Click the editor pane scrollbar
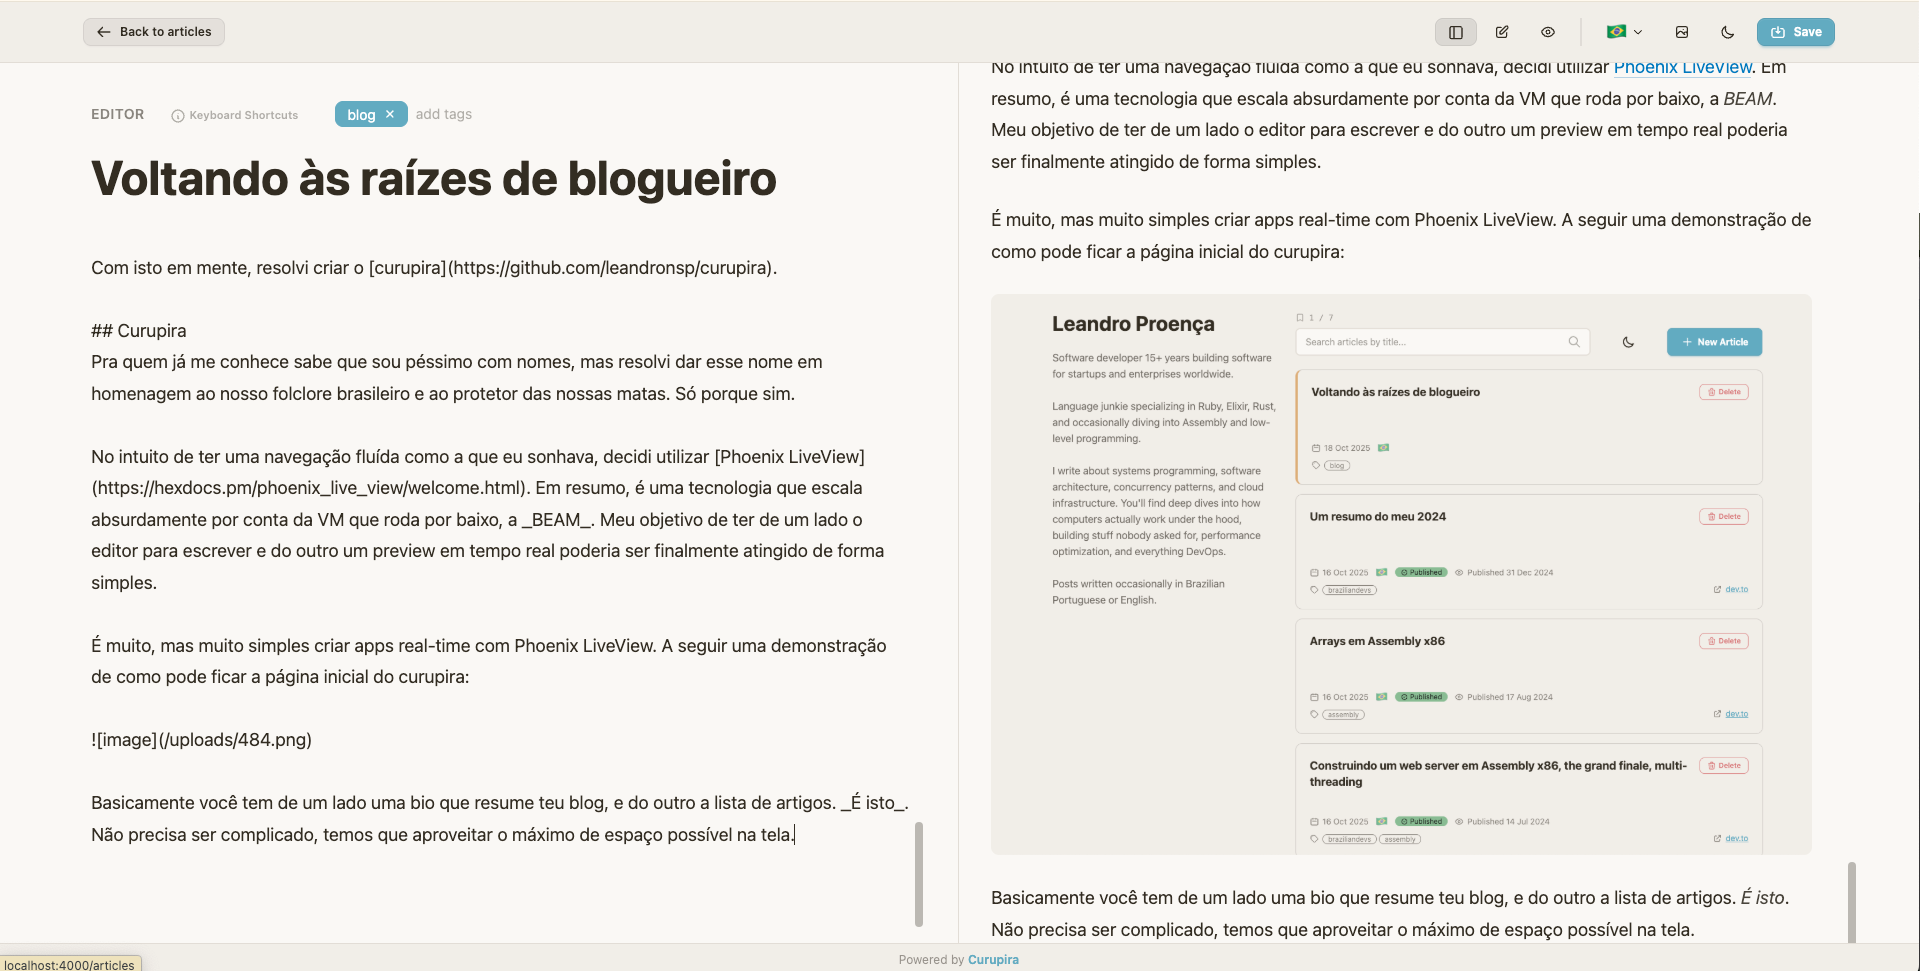 pyautogui.click(x=918, y=873)
